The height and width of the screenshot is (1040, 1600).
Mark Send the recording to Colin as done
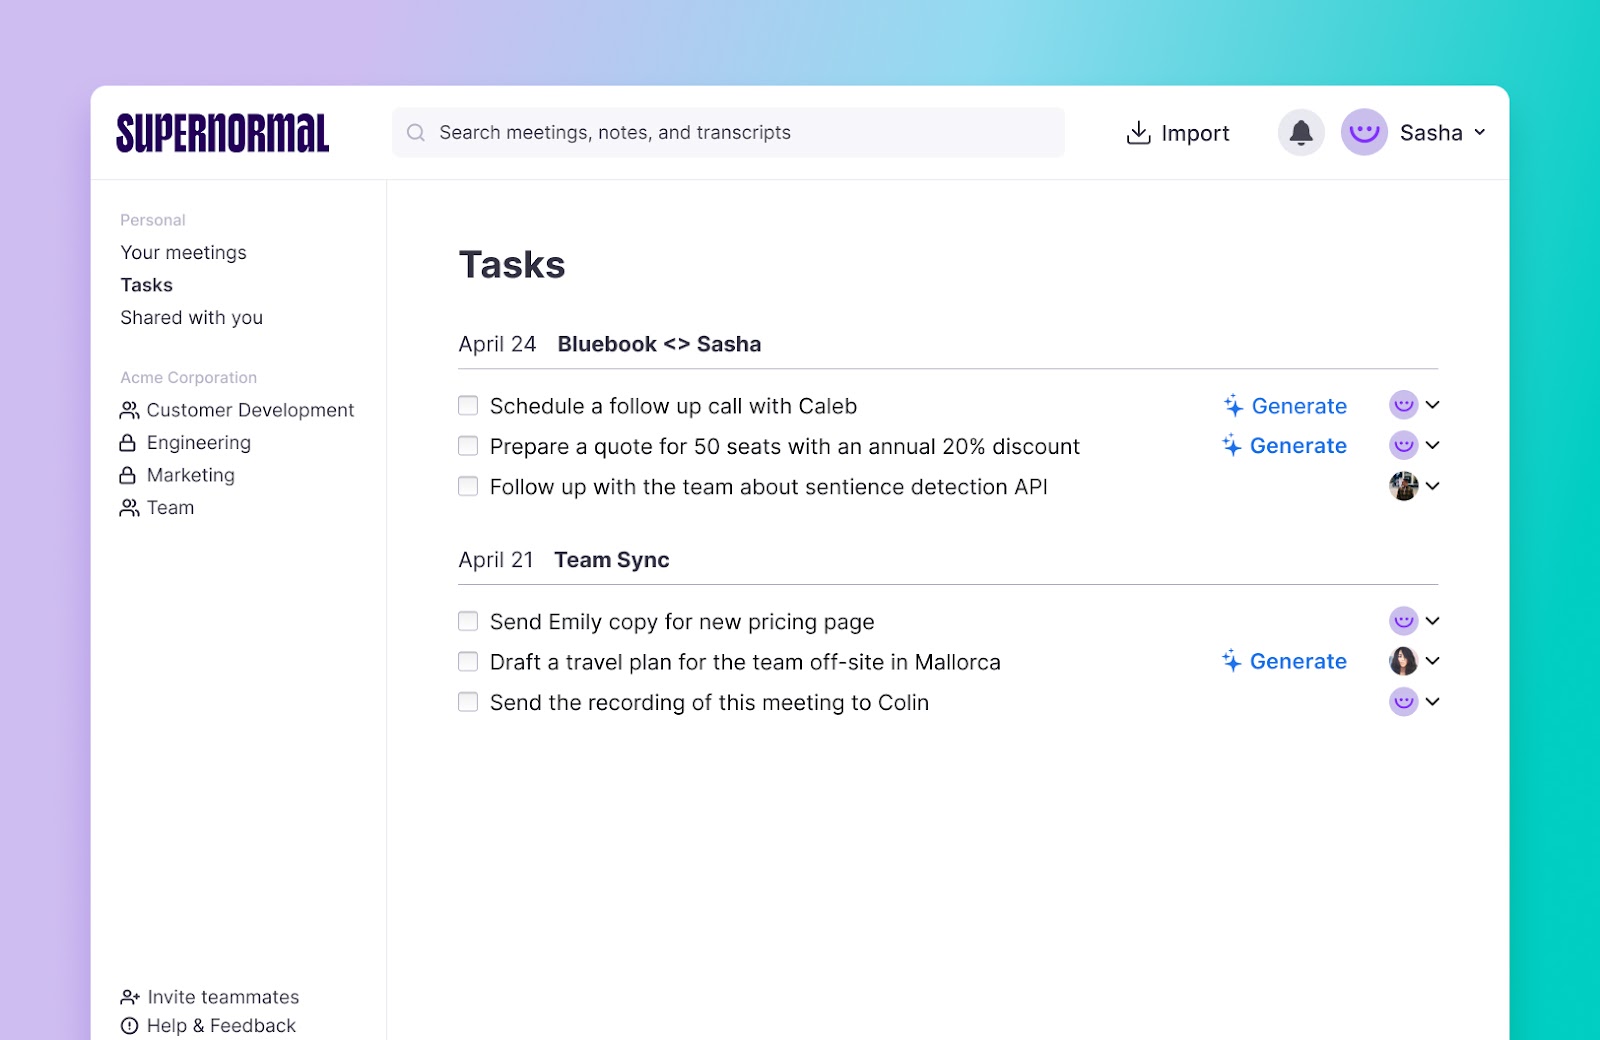(x=468, y=703)
